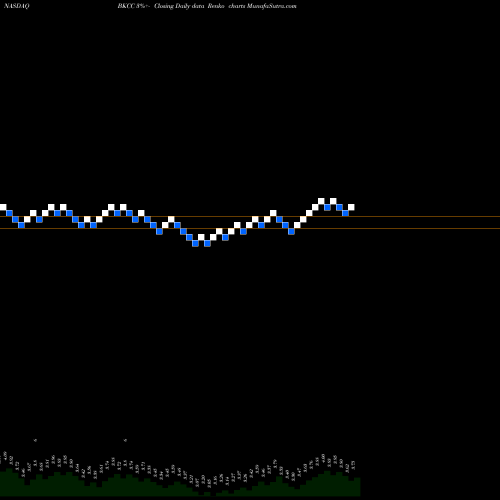Click the rightmost rotated price label
Screen dimensions: 500x500
click(353, 465)
